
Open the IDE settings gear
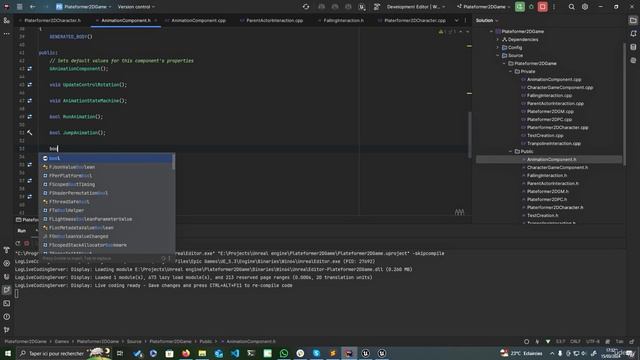click(x=585, y=7)
